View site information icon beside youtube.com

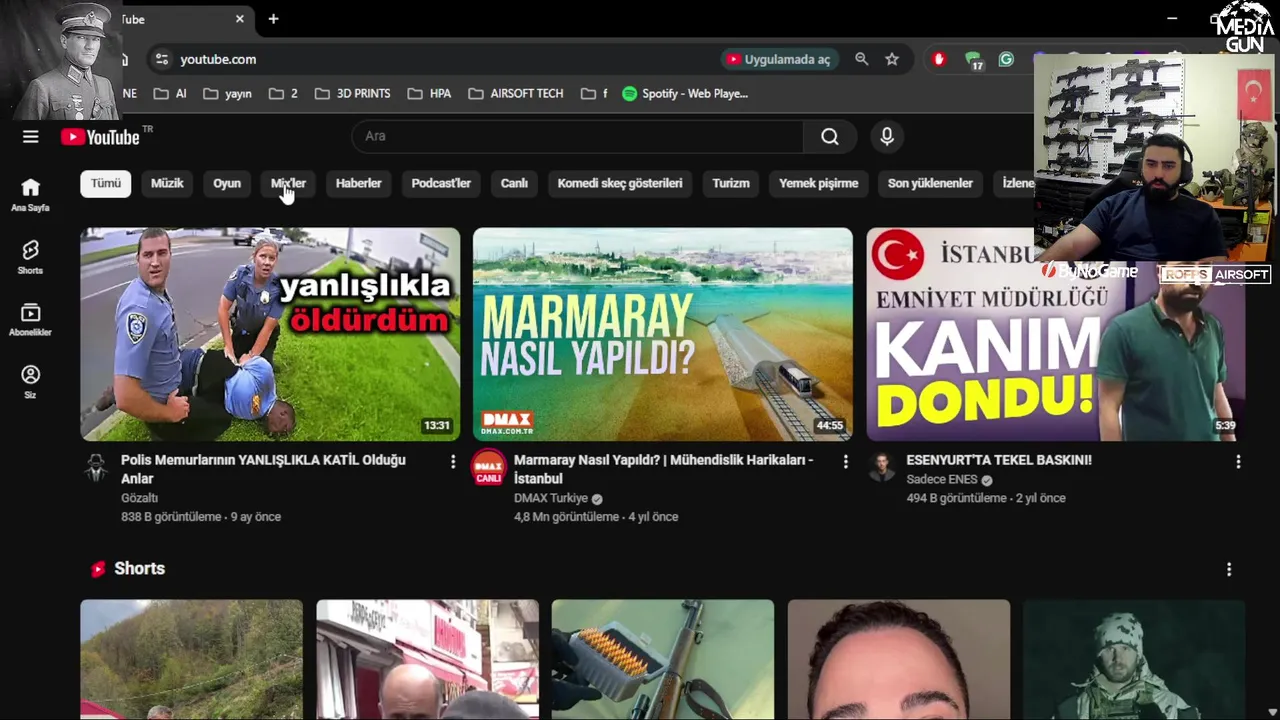161,59
